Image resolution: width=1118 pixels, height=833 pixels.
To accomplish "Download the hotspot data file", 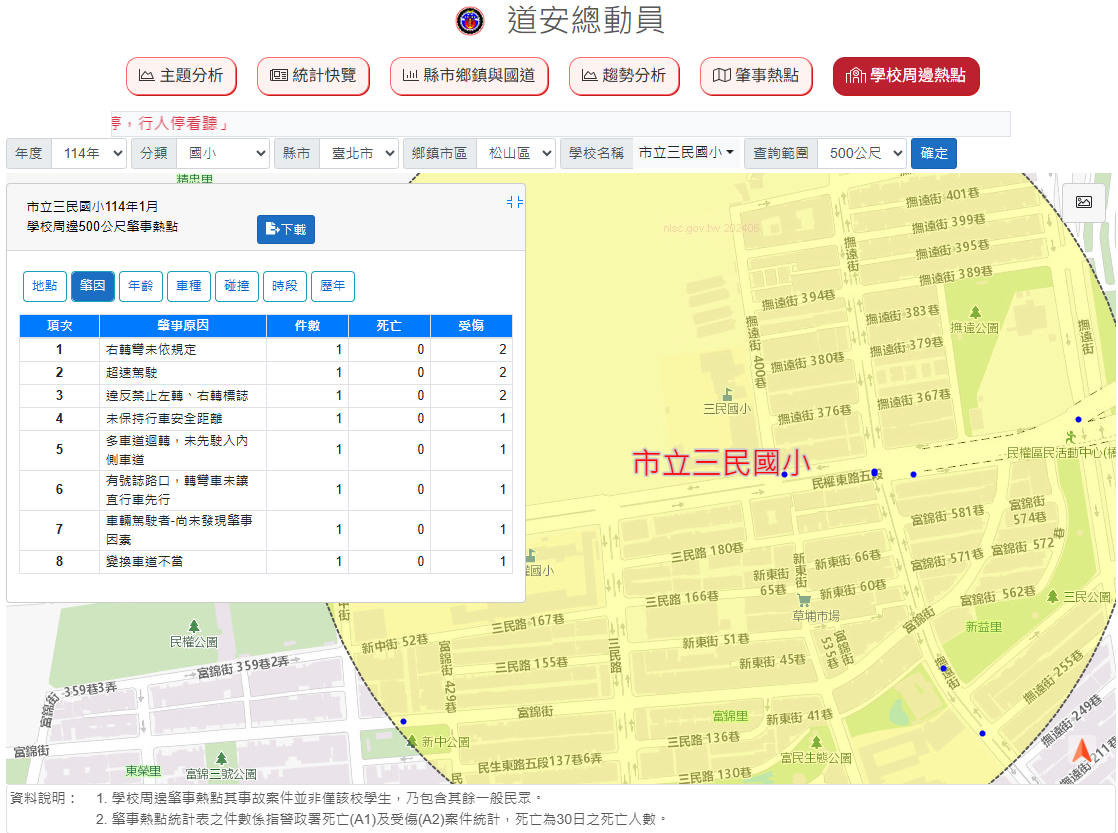I will (x=286, y=229).
